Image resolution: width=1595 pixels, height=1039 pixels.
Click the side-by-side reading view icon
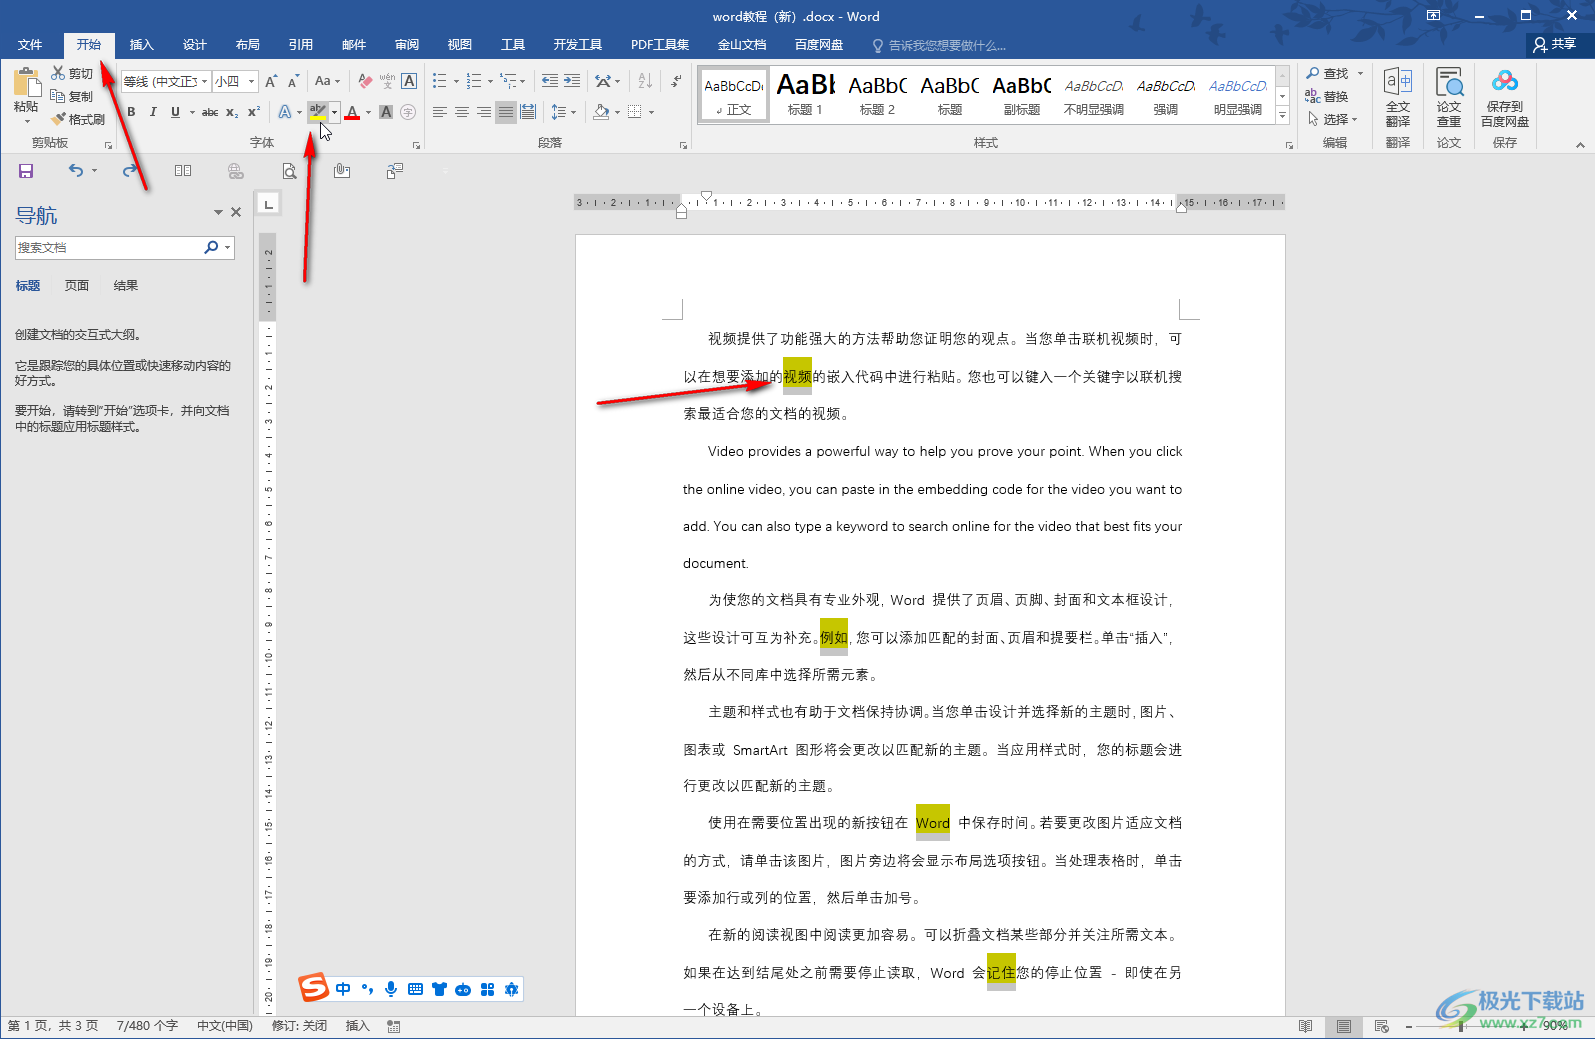click(183, 171)
